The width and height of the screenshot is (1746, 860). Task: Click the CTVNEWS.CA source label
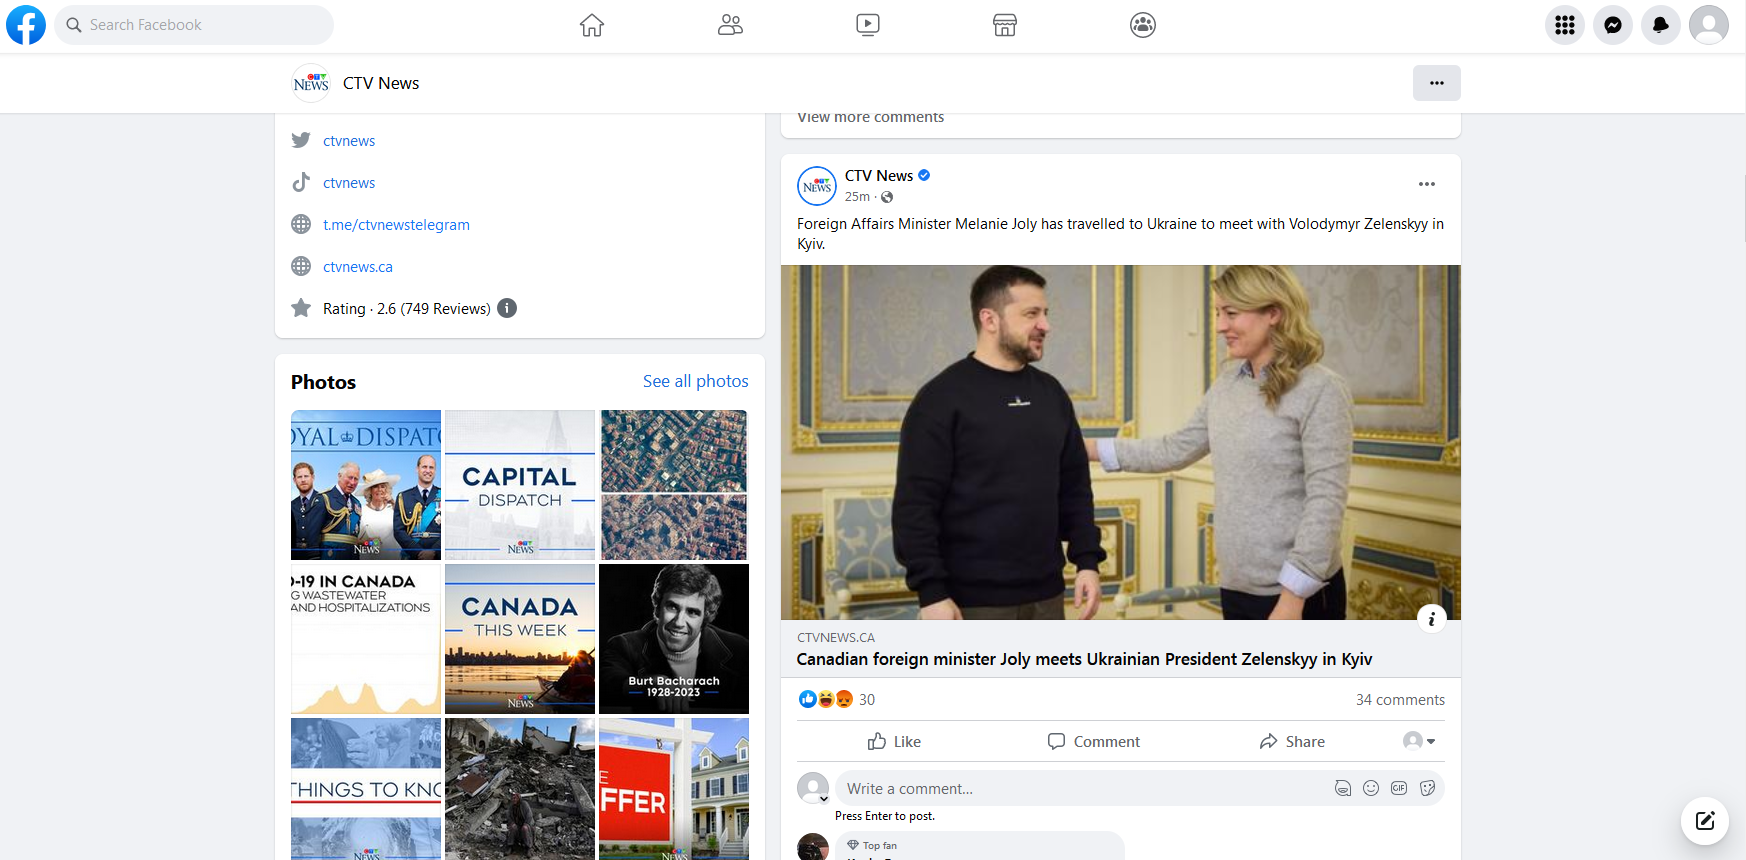(836, 638)
